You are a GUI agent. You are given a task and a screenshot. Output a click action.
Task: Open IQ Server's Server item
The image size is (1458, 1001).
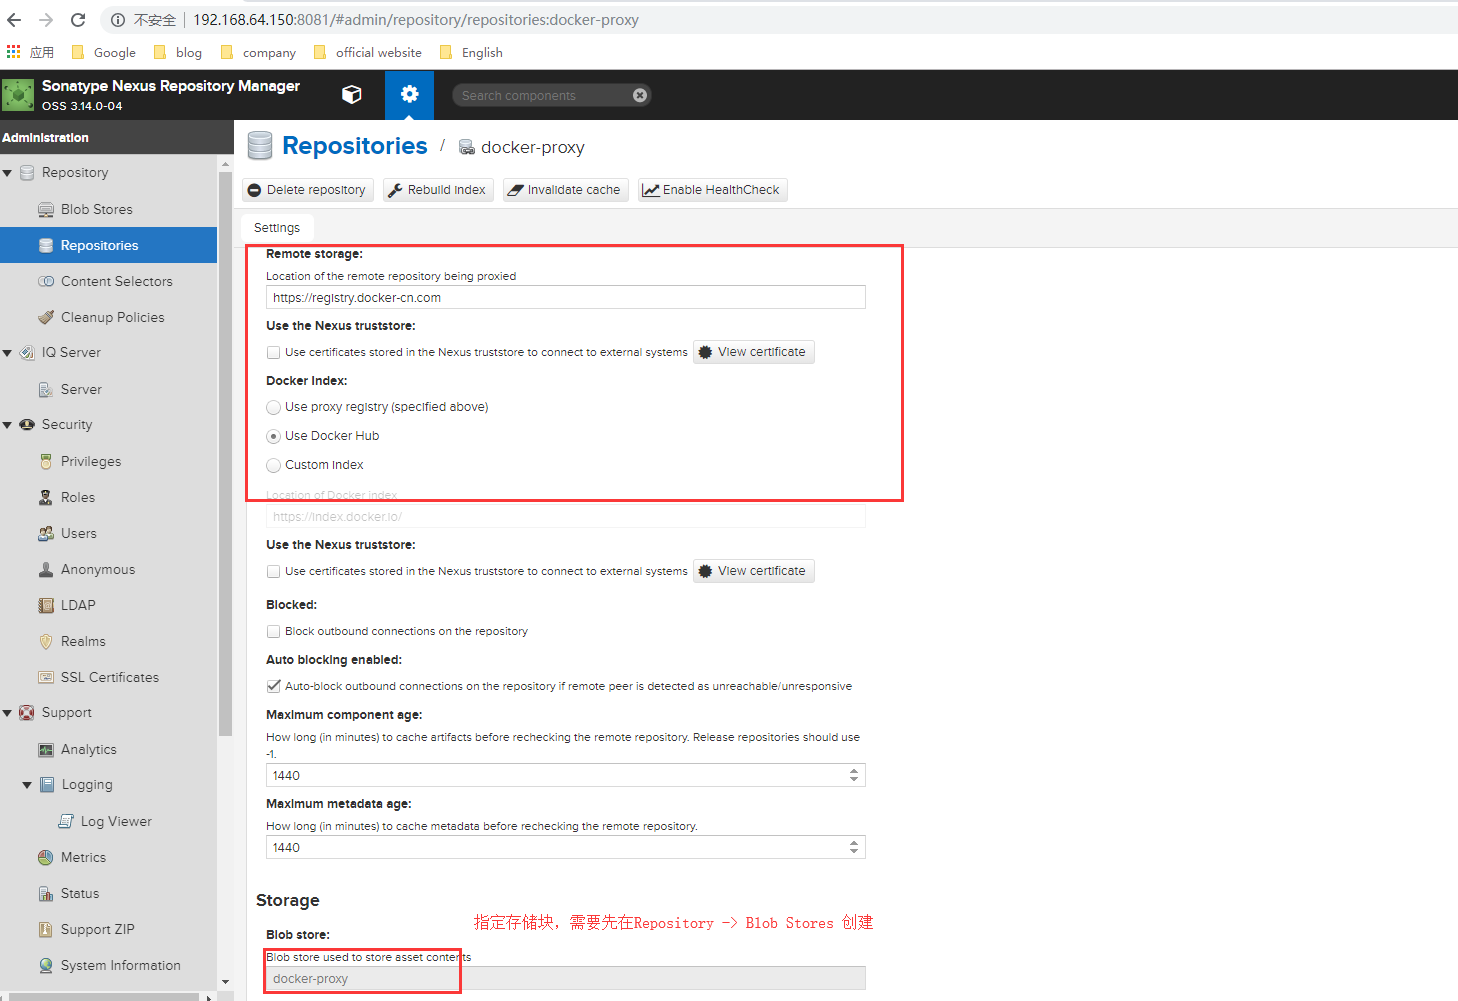point(81,389)
